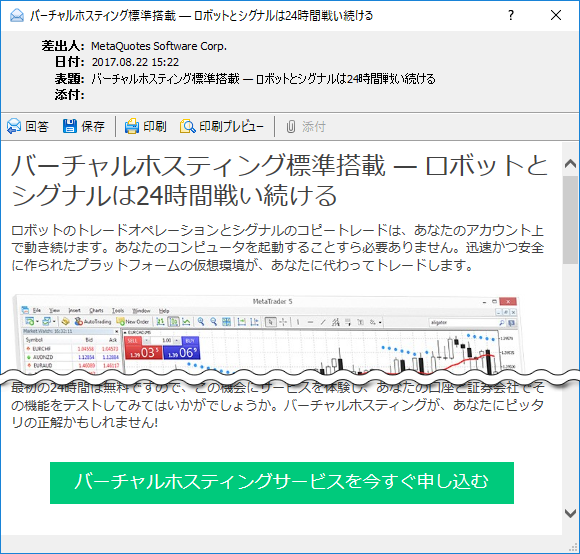This screenshot has width=580, height=554.
Task: Click the large message heading バーチャルホスティング標準搭載
Action: pos(279,180)
